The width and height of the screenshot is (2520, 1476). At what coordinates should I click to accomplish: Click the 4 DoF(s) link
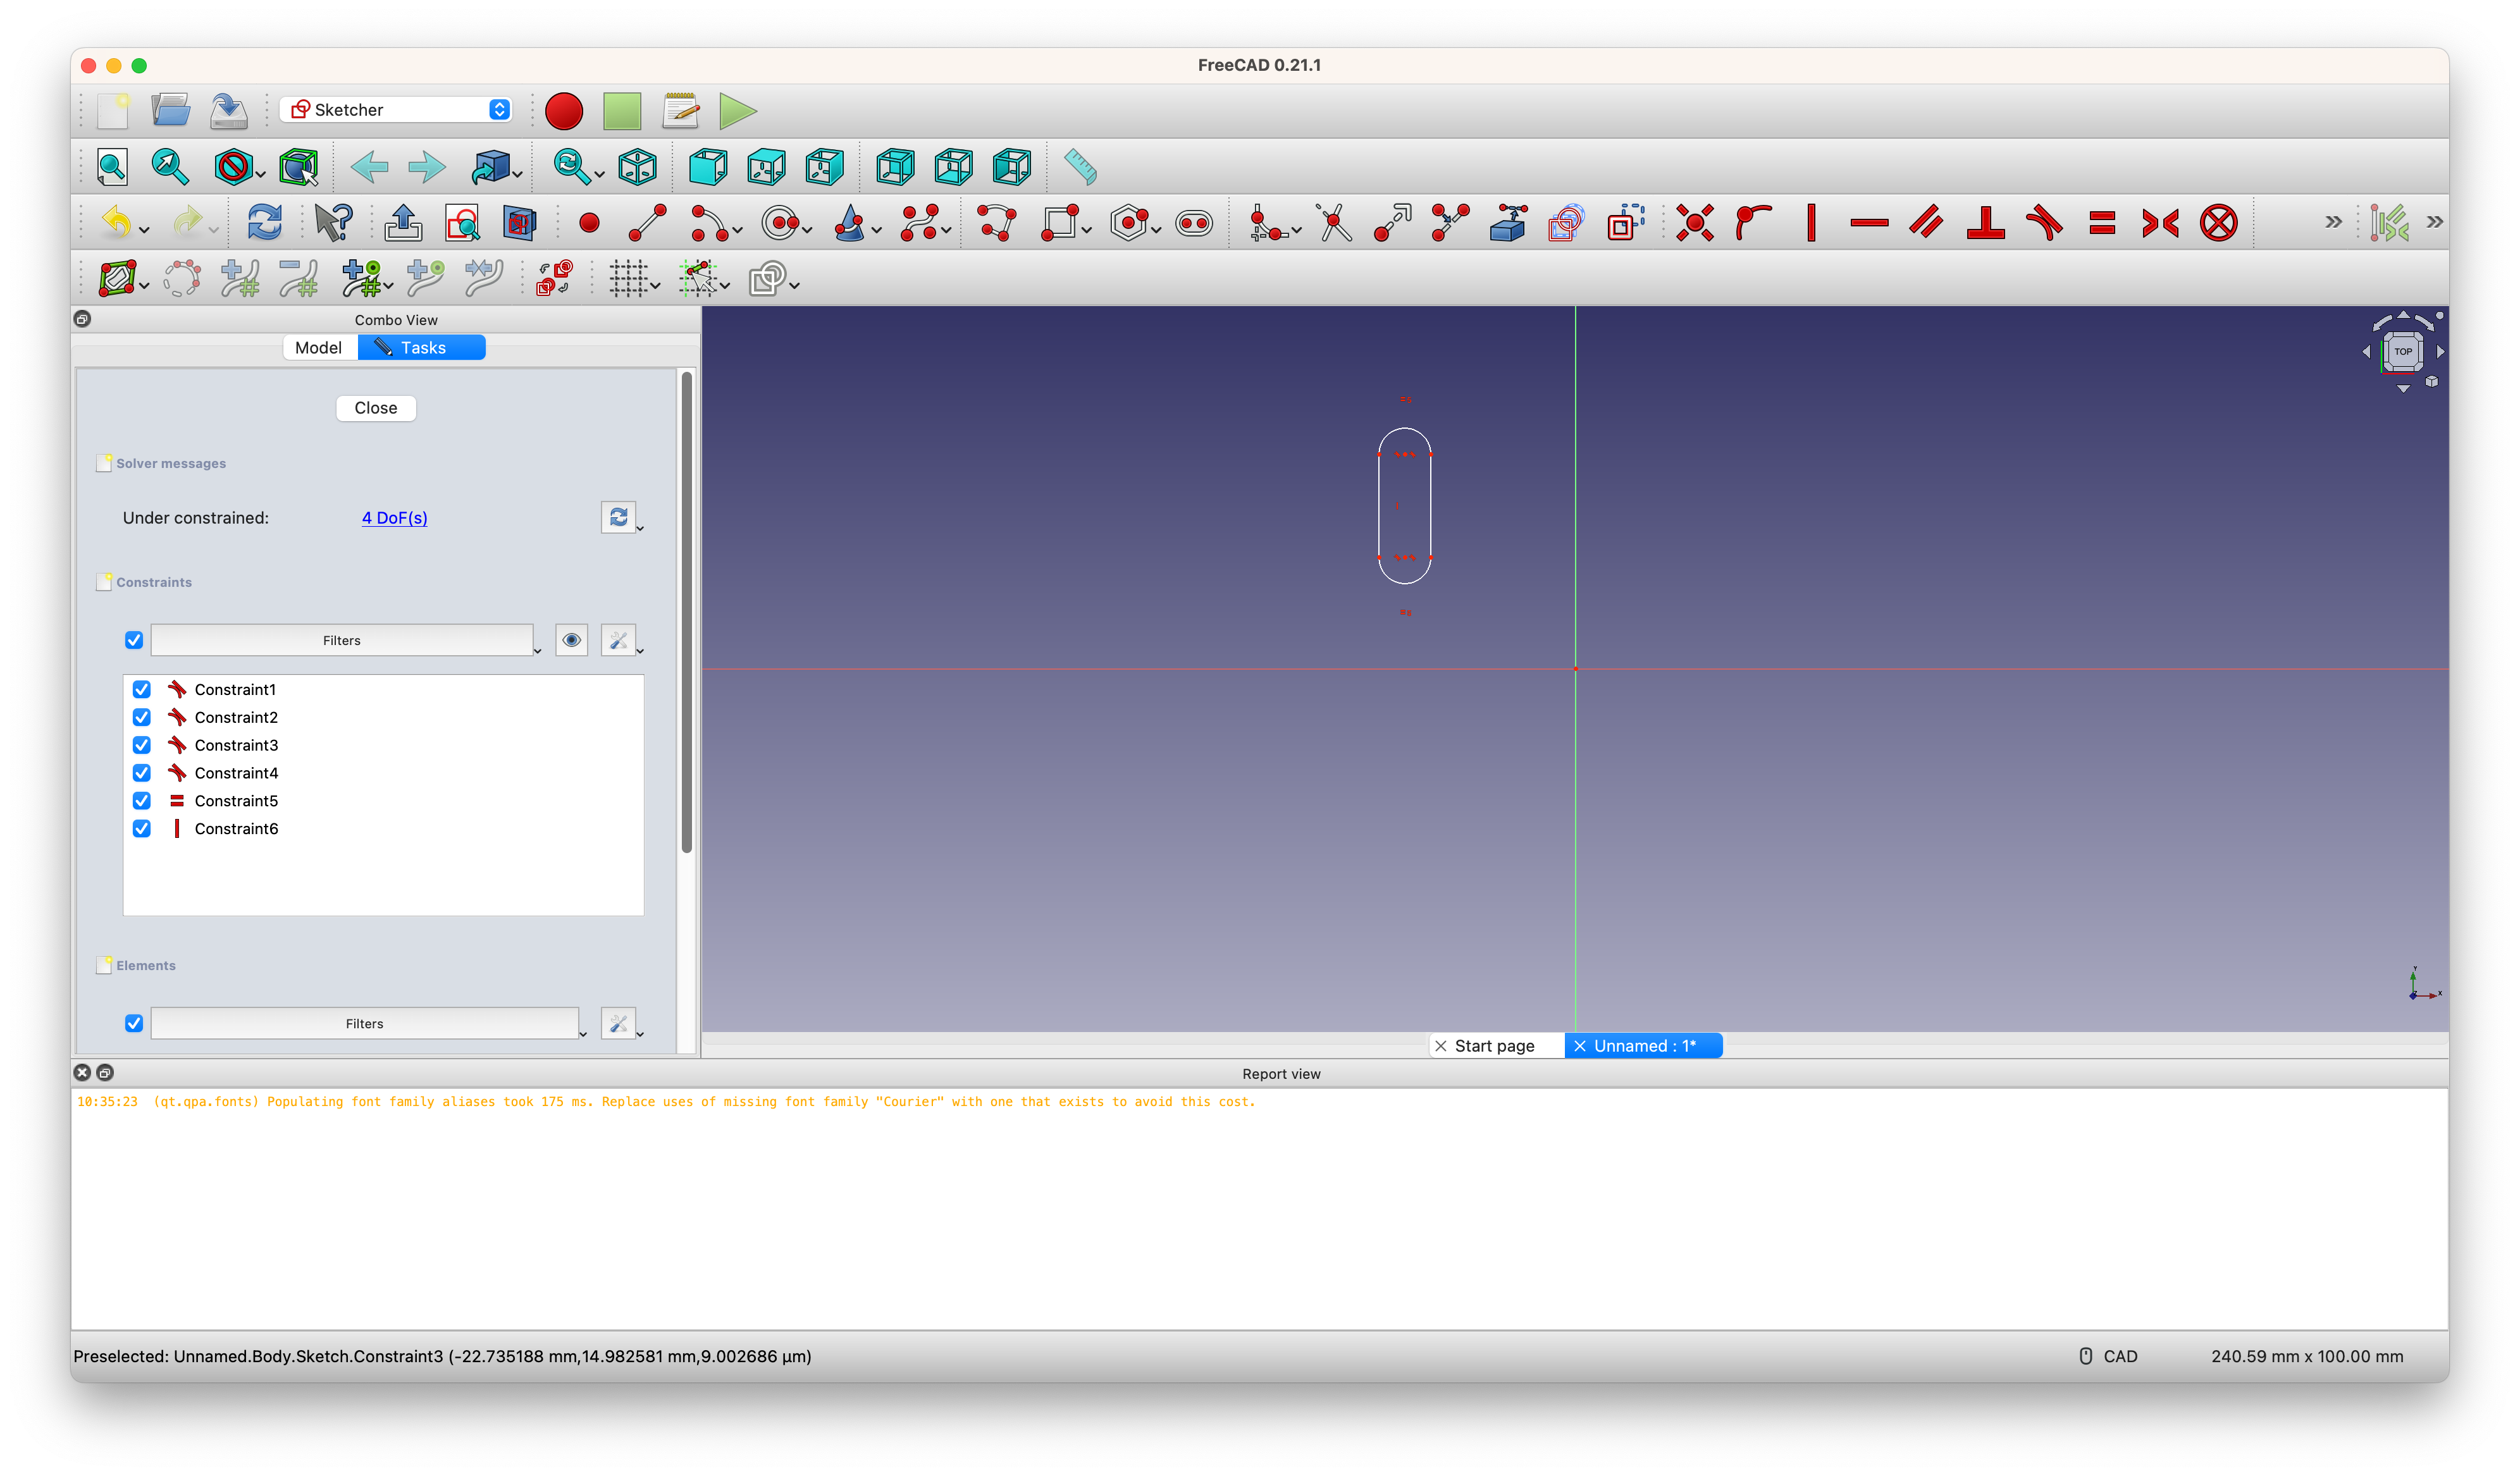point(394,518)
